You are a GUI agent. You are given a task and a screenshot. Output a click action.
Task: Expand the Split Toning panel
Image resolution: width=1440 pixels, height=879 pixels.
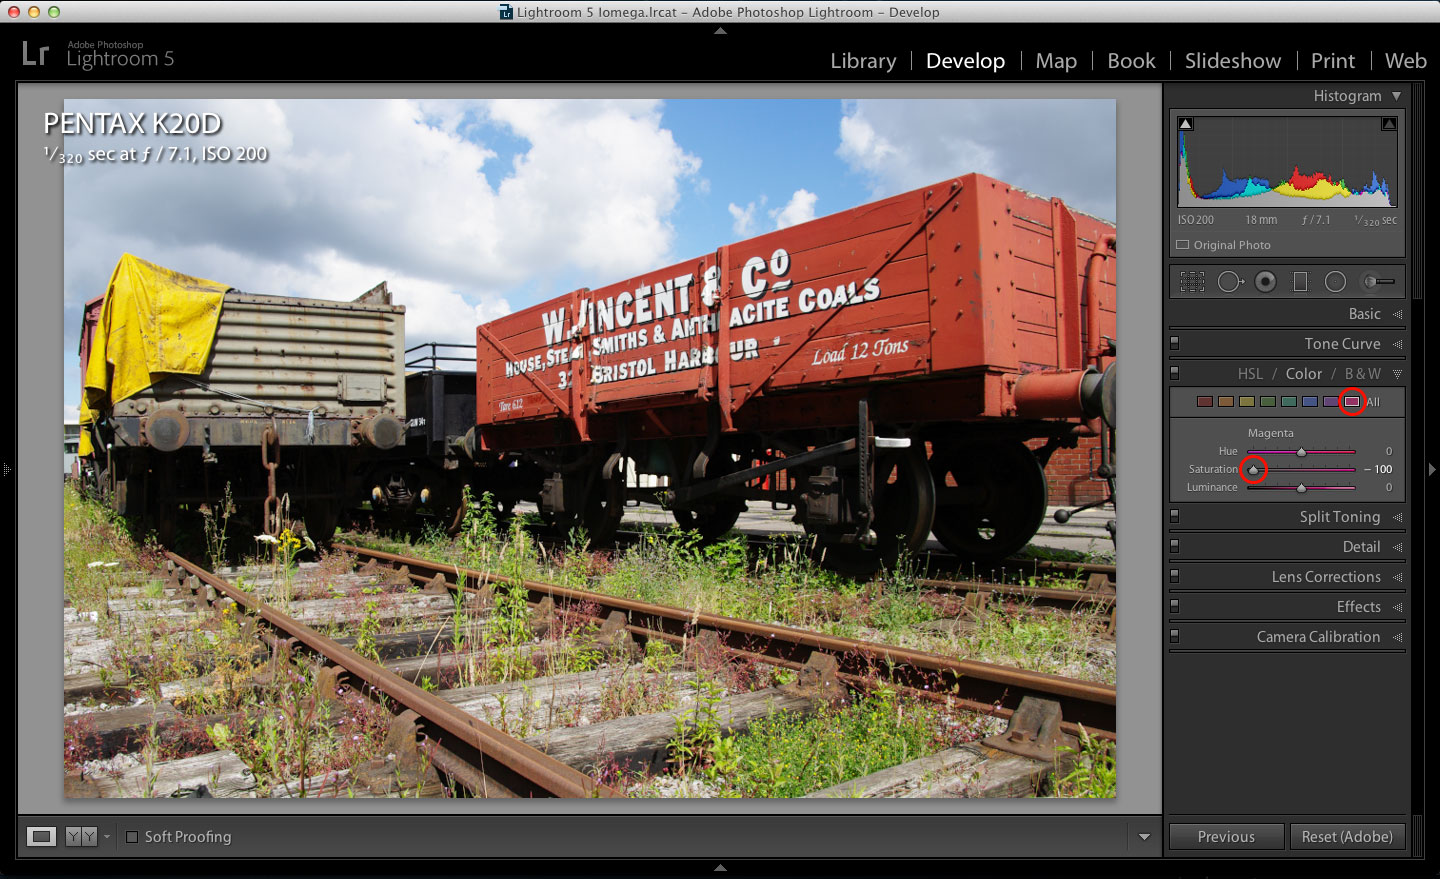click(x=1397, y=517)
